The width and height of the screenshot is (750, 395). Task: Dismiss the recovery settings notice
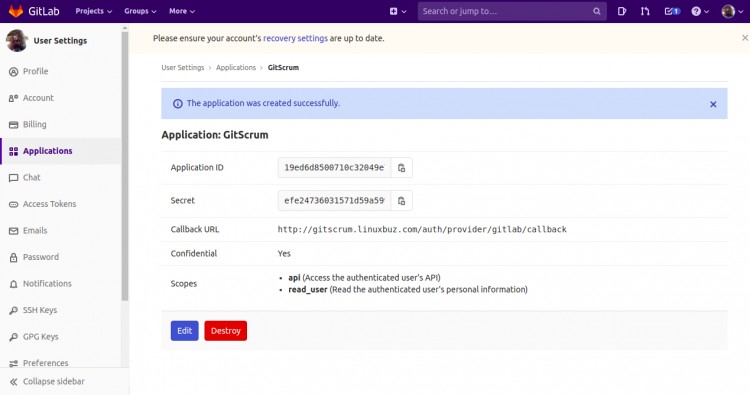tap(744, 38)
